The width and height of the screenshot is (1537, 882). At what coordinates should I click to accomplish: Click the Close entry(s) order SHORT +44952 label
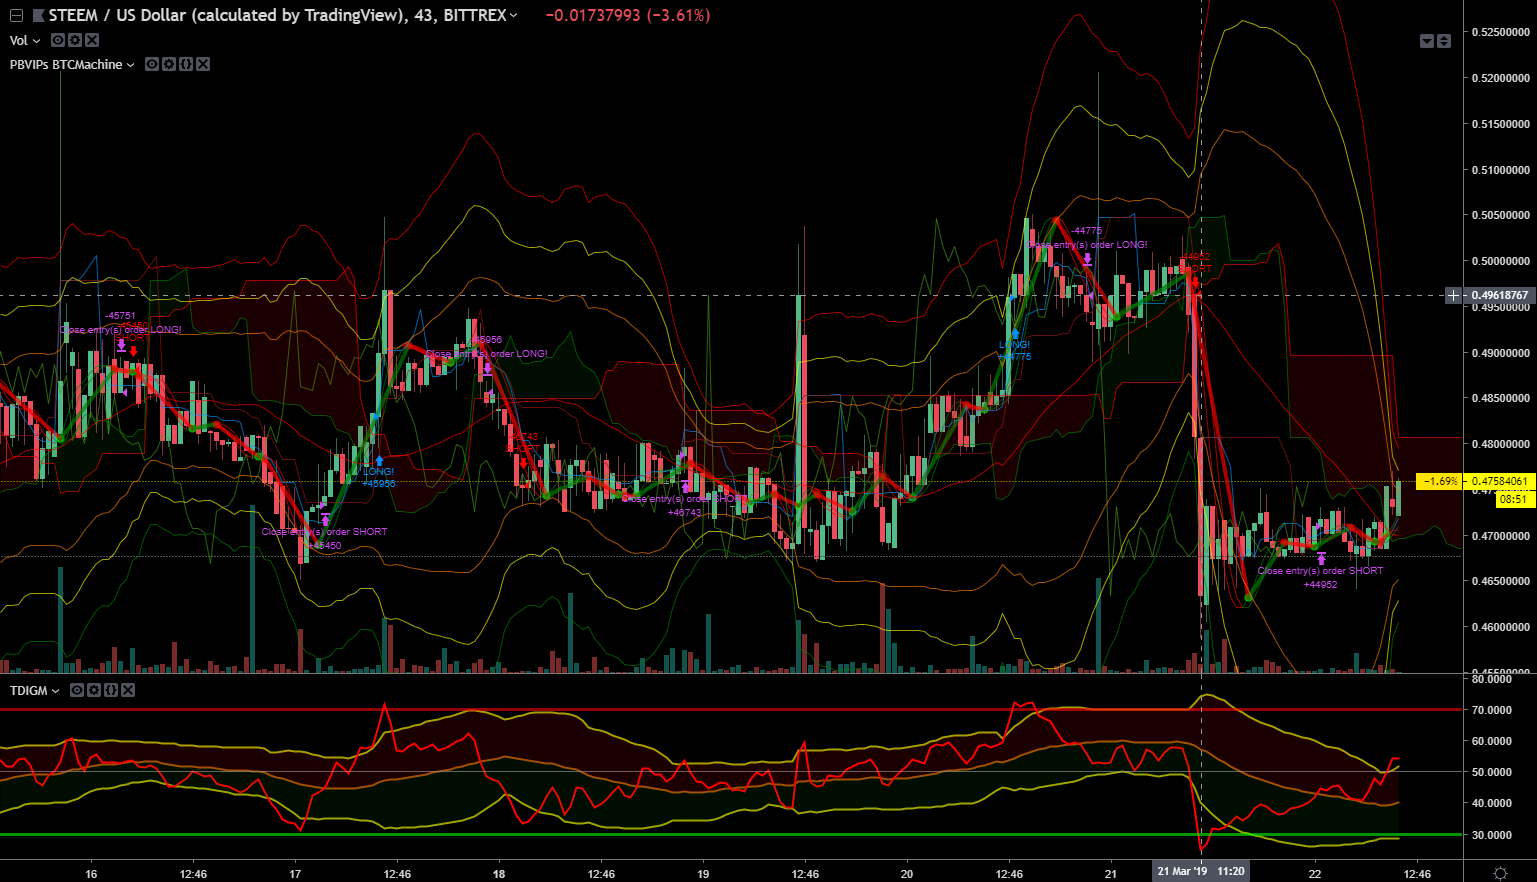(1320, 577)
